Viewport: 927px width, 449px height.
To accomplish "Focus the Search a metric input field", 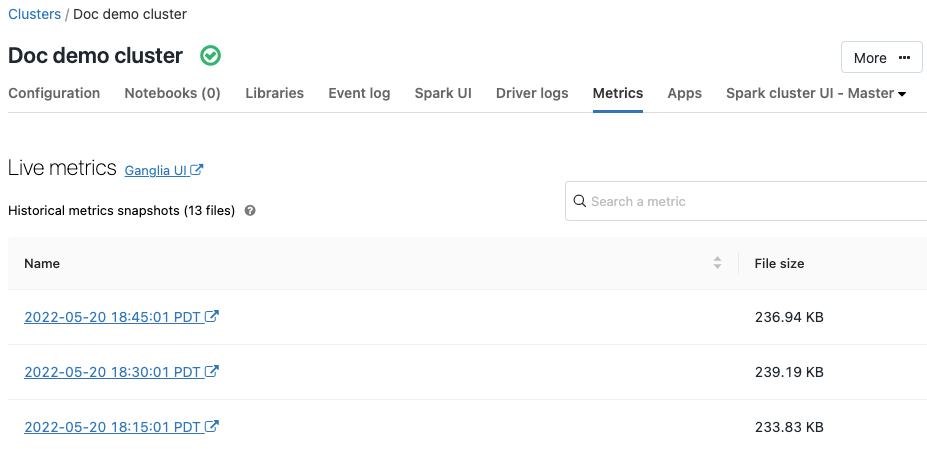I will coord(750,201).
